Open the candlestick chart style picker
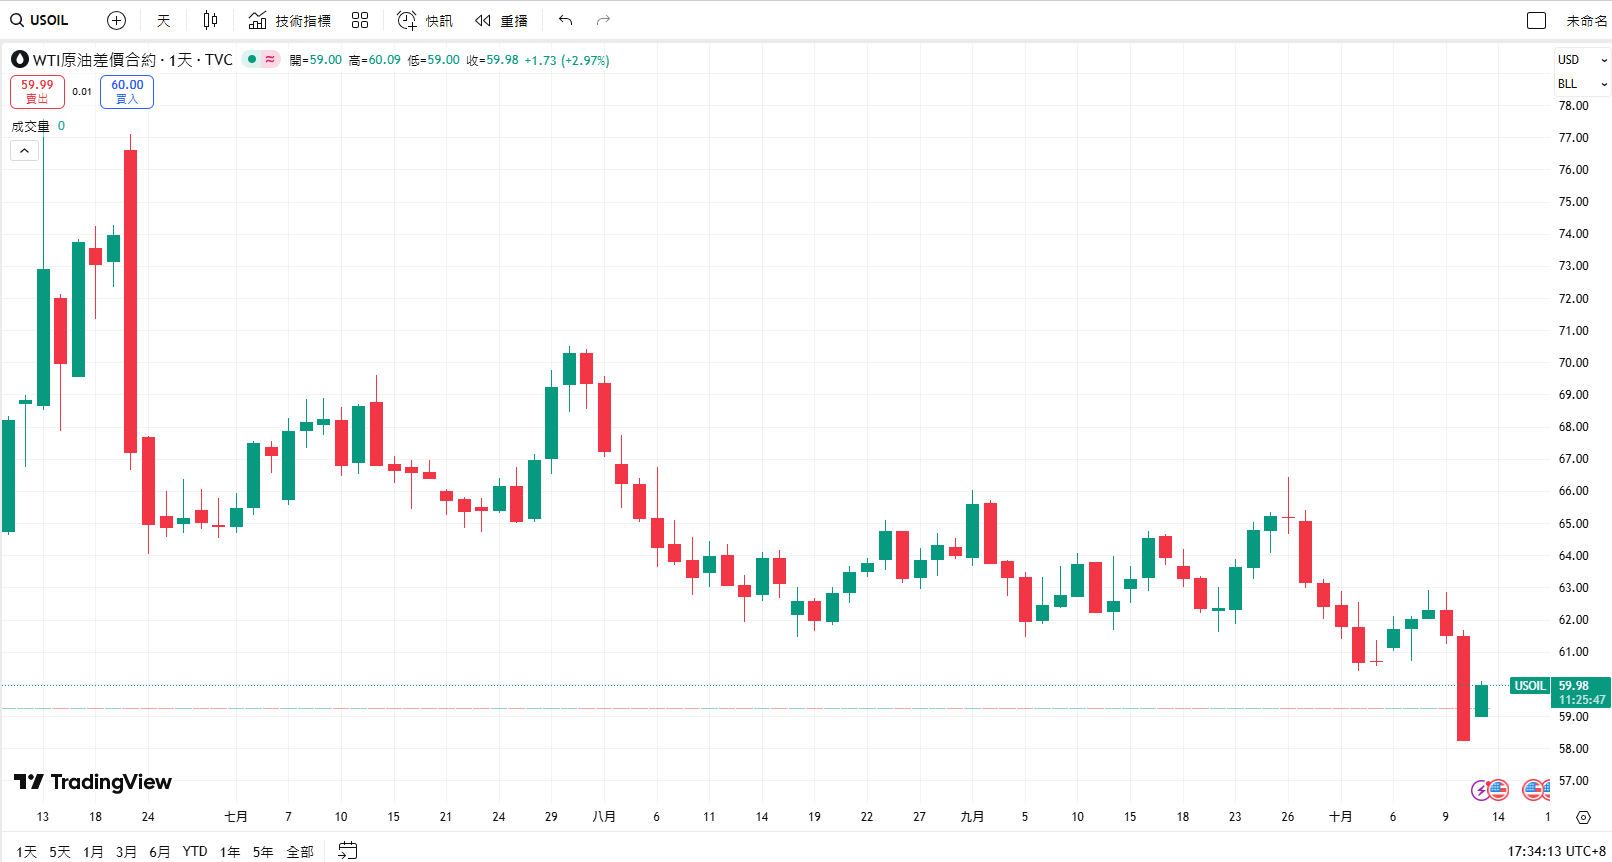Viewport: 1612px width, 862px height. coord(210,20)
